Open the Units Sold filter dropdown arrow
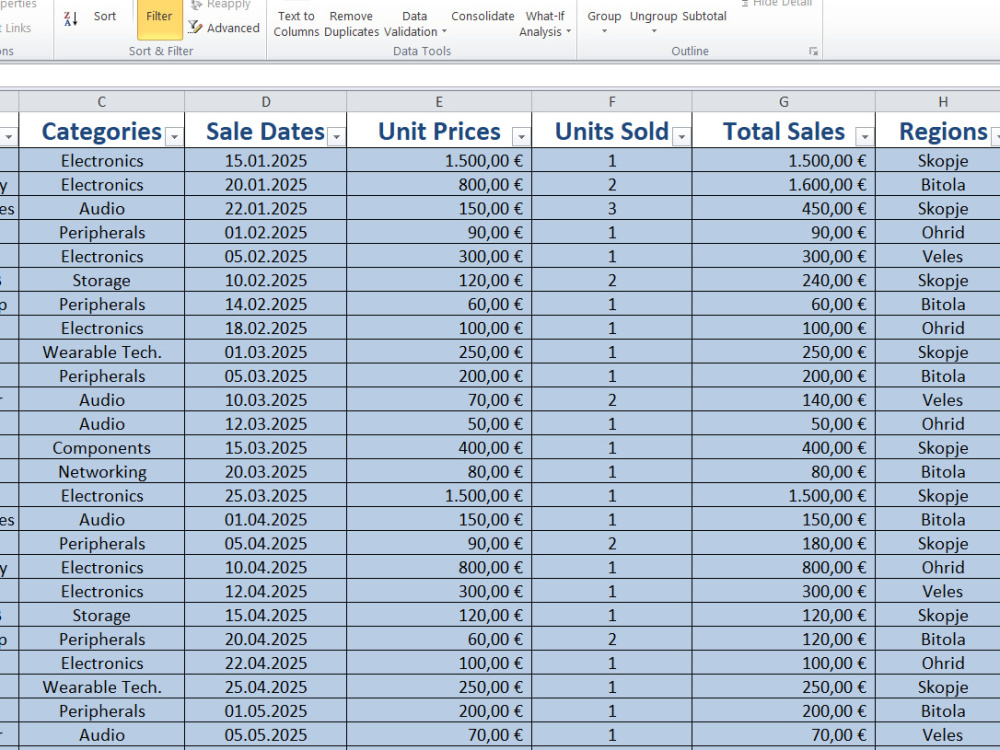1000x750 pixels. point(682,136)
